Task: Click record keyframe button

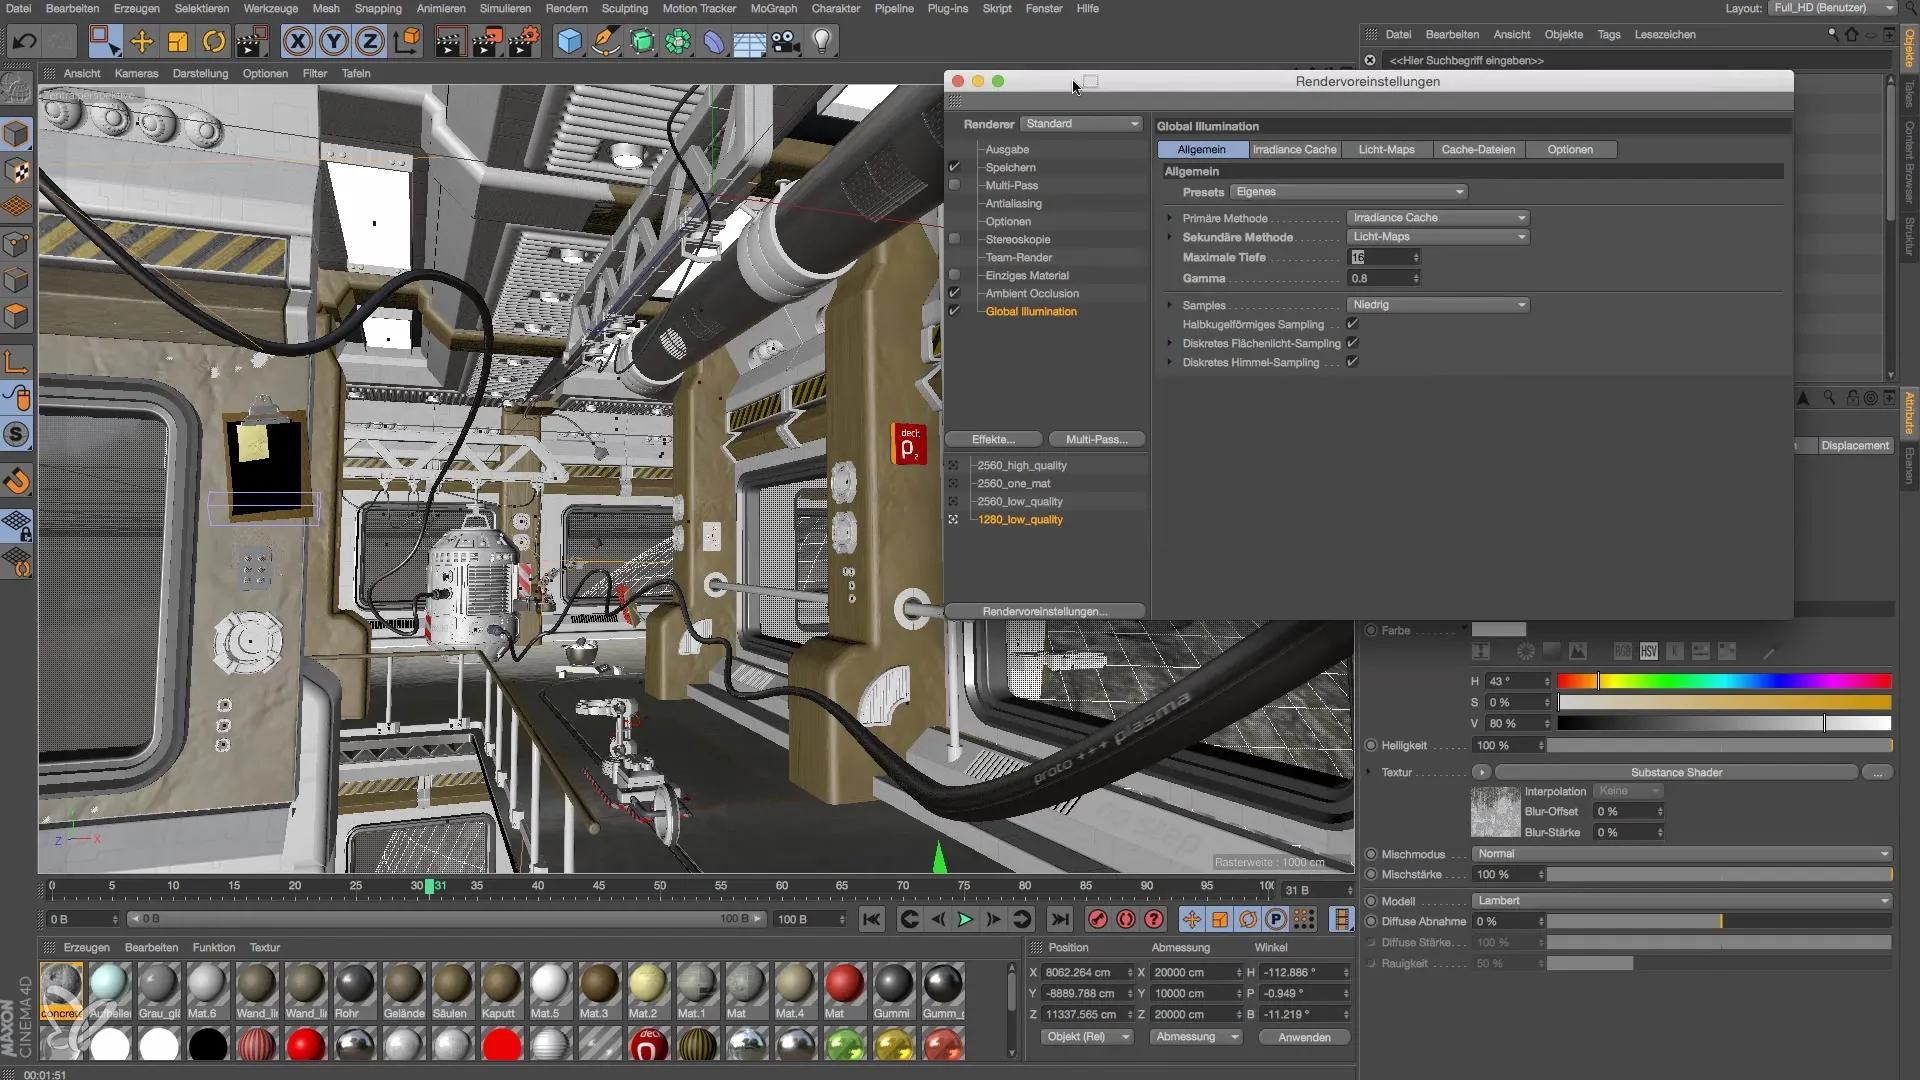Action: pyautogui.click(x=1097, y=920)
